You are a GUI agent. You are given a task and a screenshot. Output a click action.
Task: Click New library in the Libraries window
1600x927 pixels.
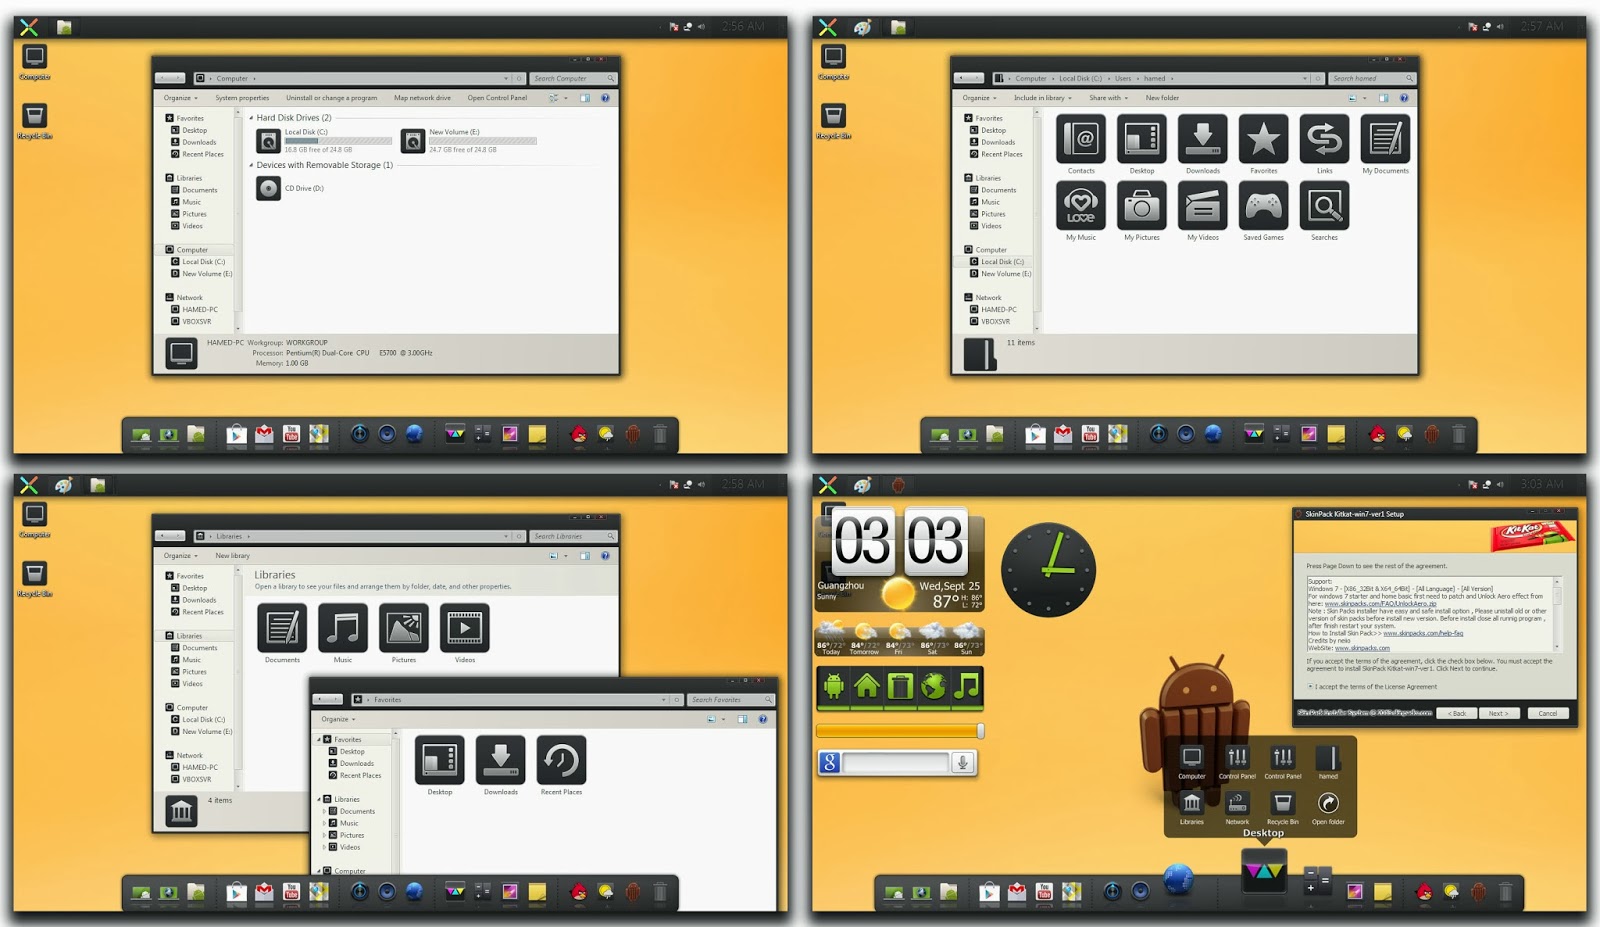click(x=233, y=556)
